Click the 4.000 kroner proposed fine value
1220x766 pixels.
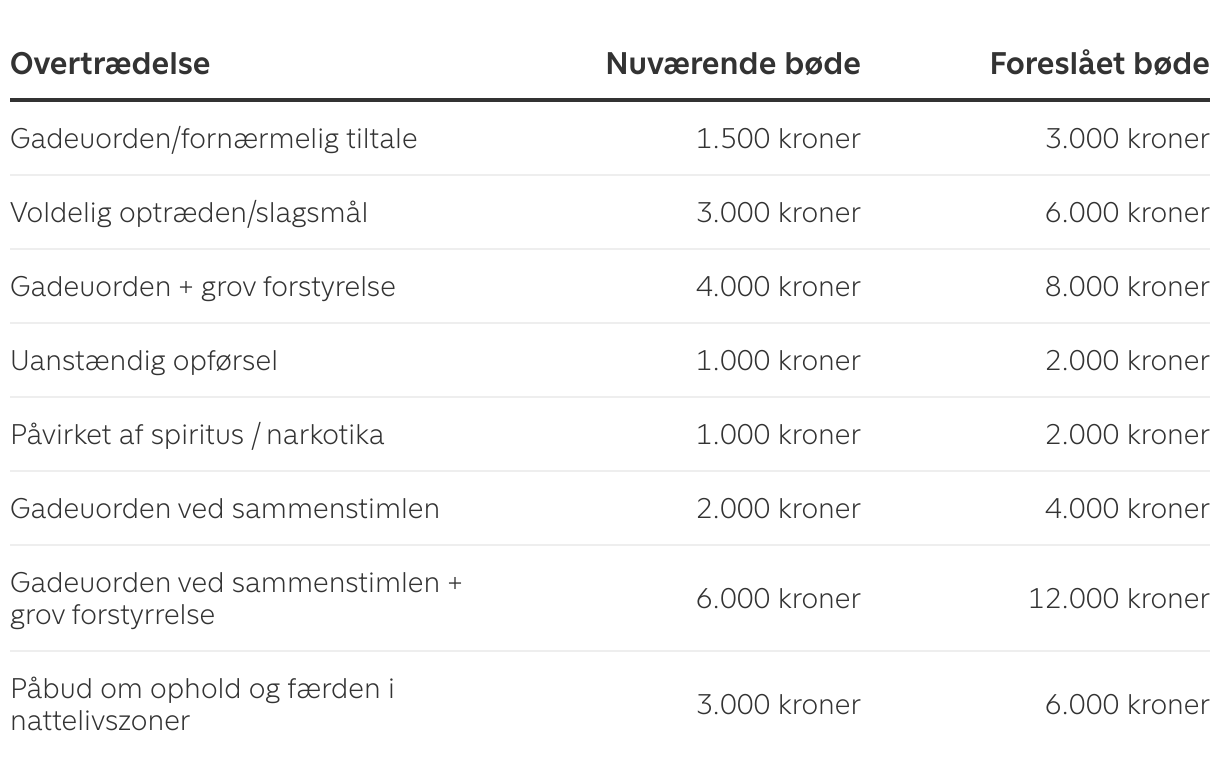1127,509
